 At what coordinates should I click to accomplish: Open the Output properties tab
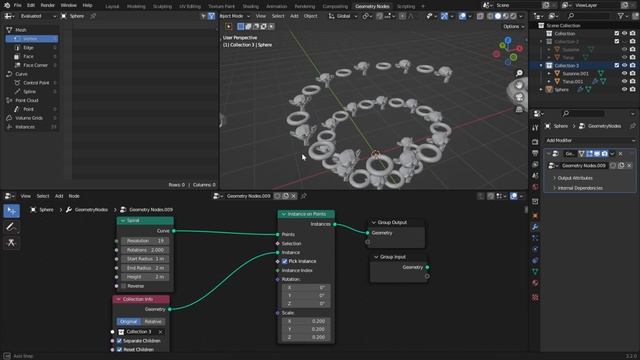(535, 153)
